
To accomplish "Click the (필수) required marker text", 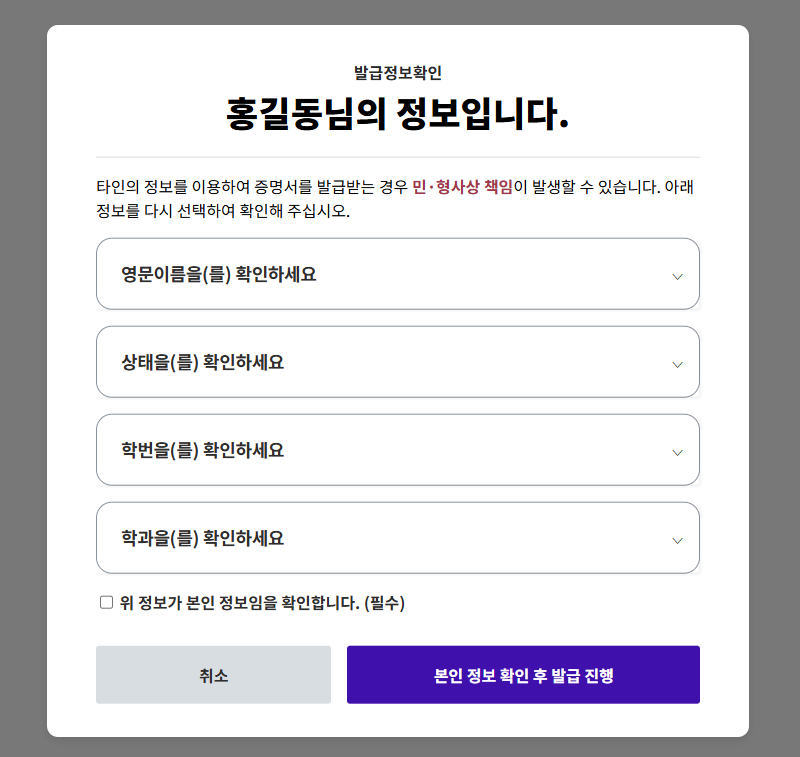I will 384,602.
